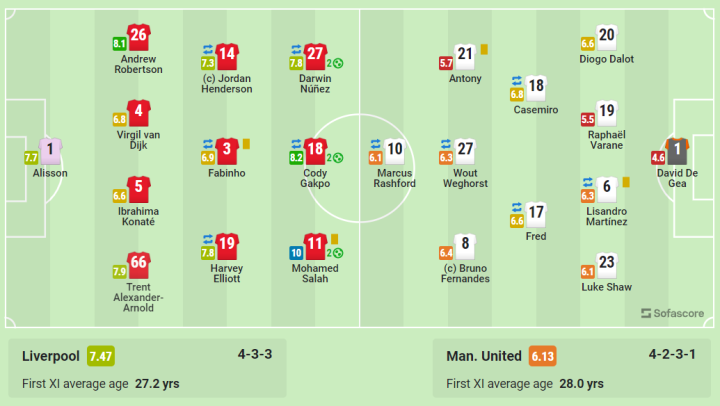Viewport: 720px width, 406px height.
Task: Click Mohamed Salah's blue 10 rating badge
Action: click(x=296, y=253)
